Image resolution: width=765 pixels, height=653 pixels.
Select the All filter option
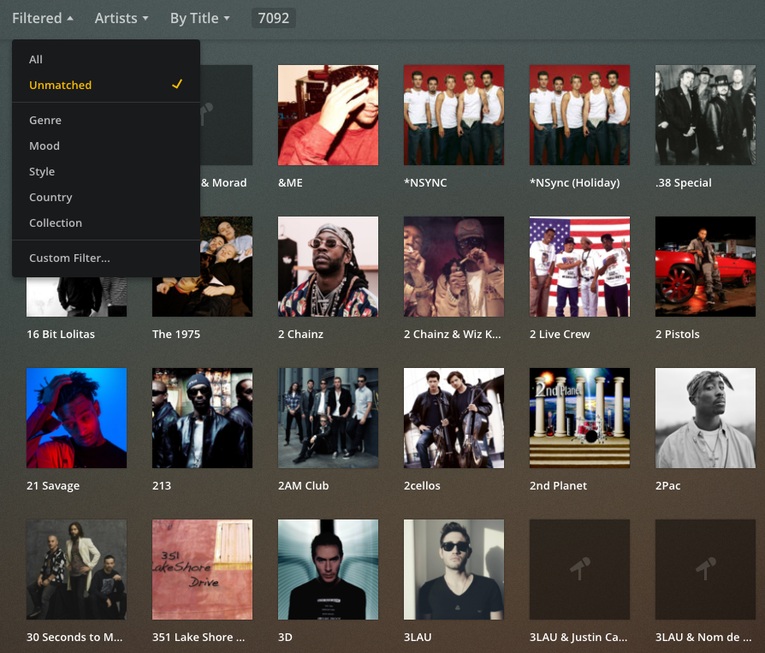tap(106, 60)
